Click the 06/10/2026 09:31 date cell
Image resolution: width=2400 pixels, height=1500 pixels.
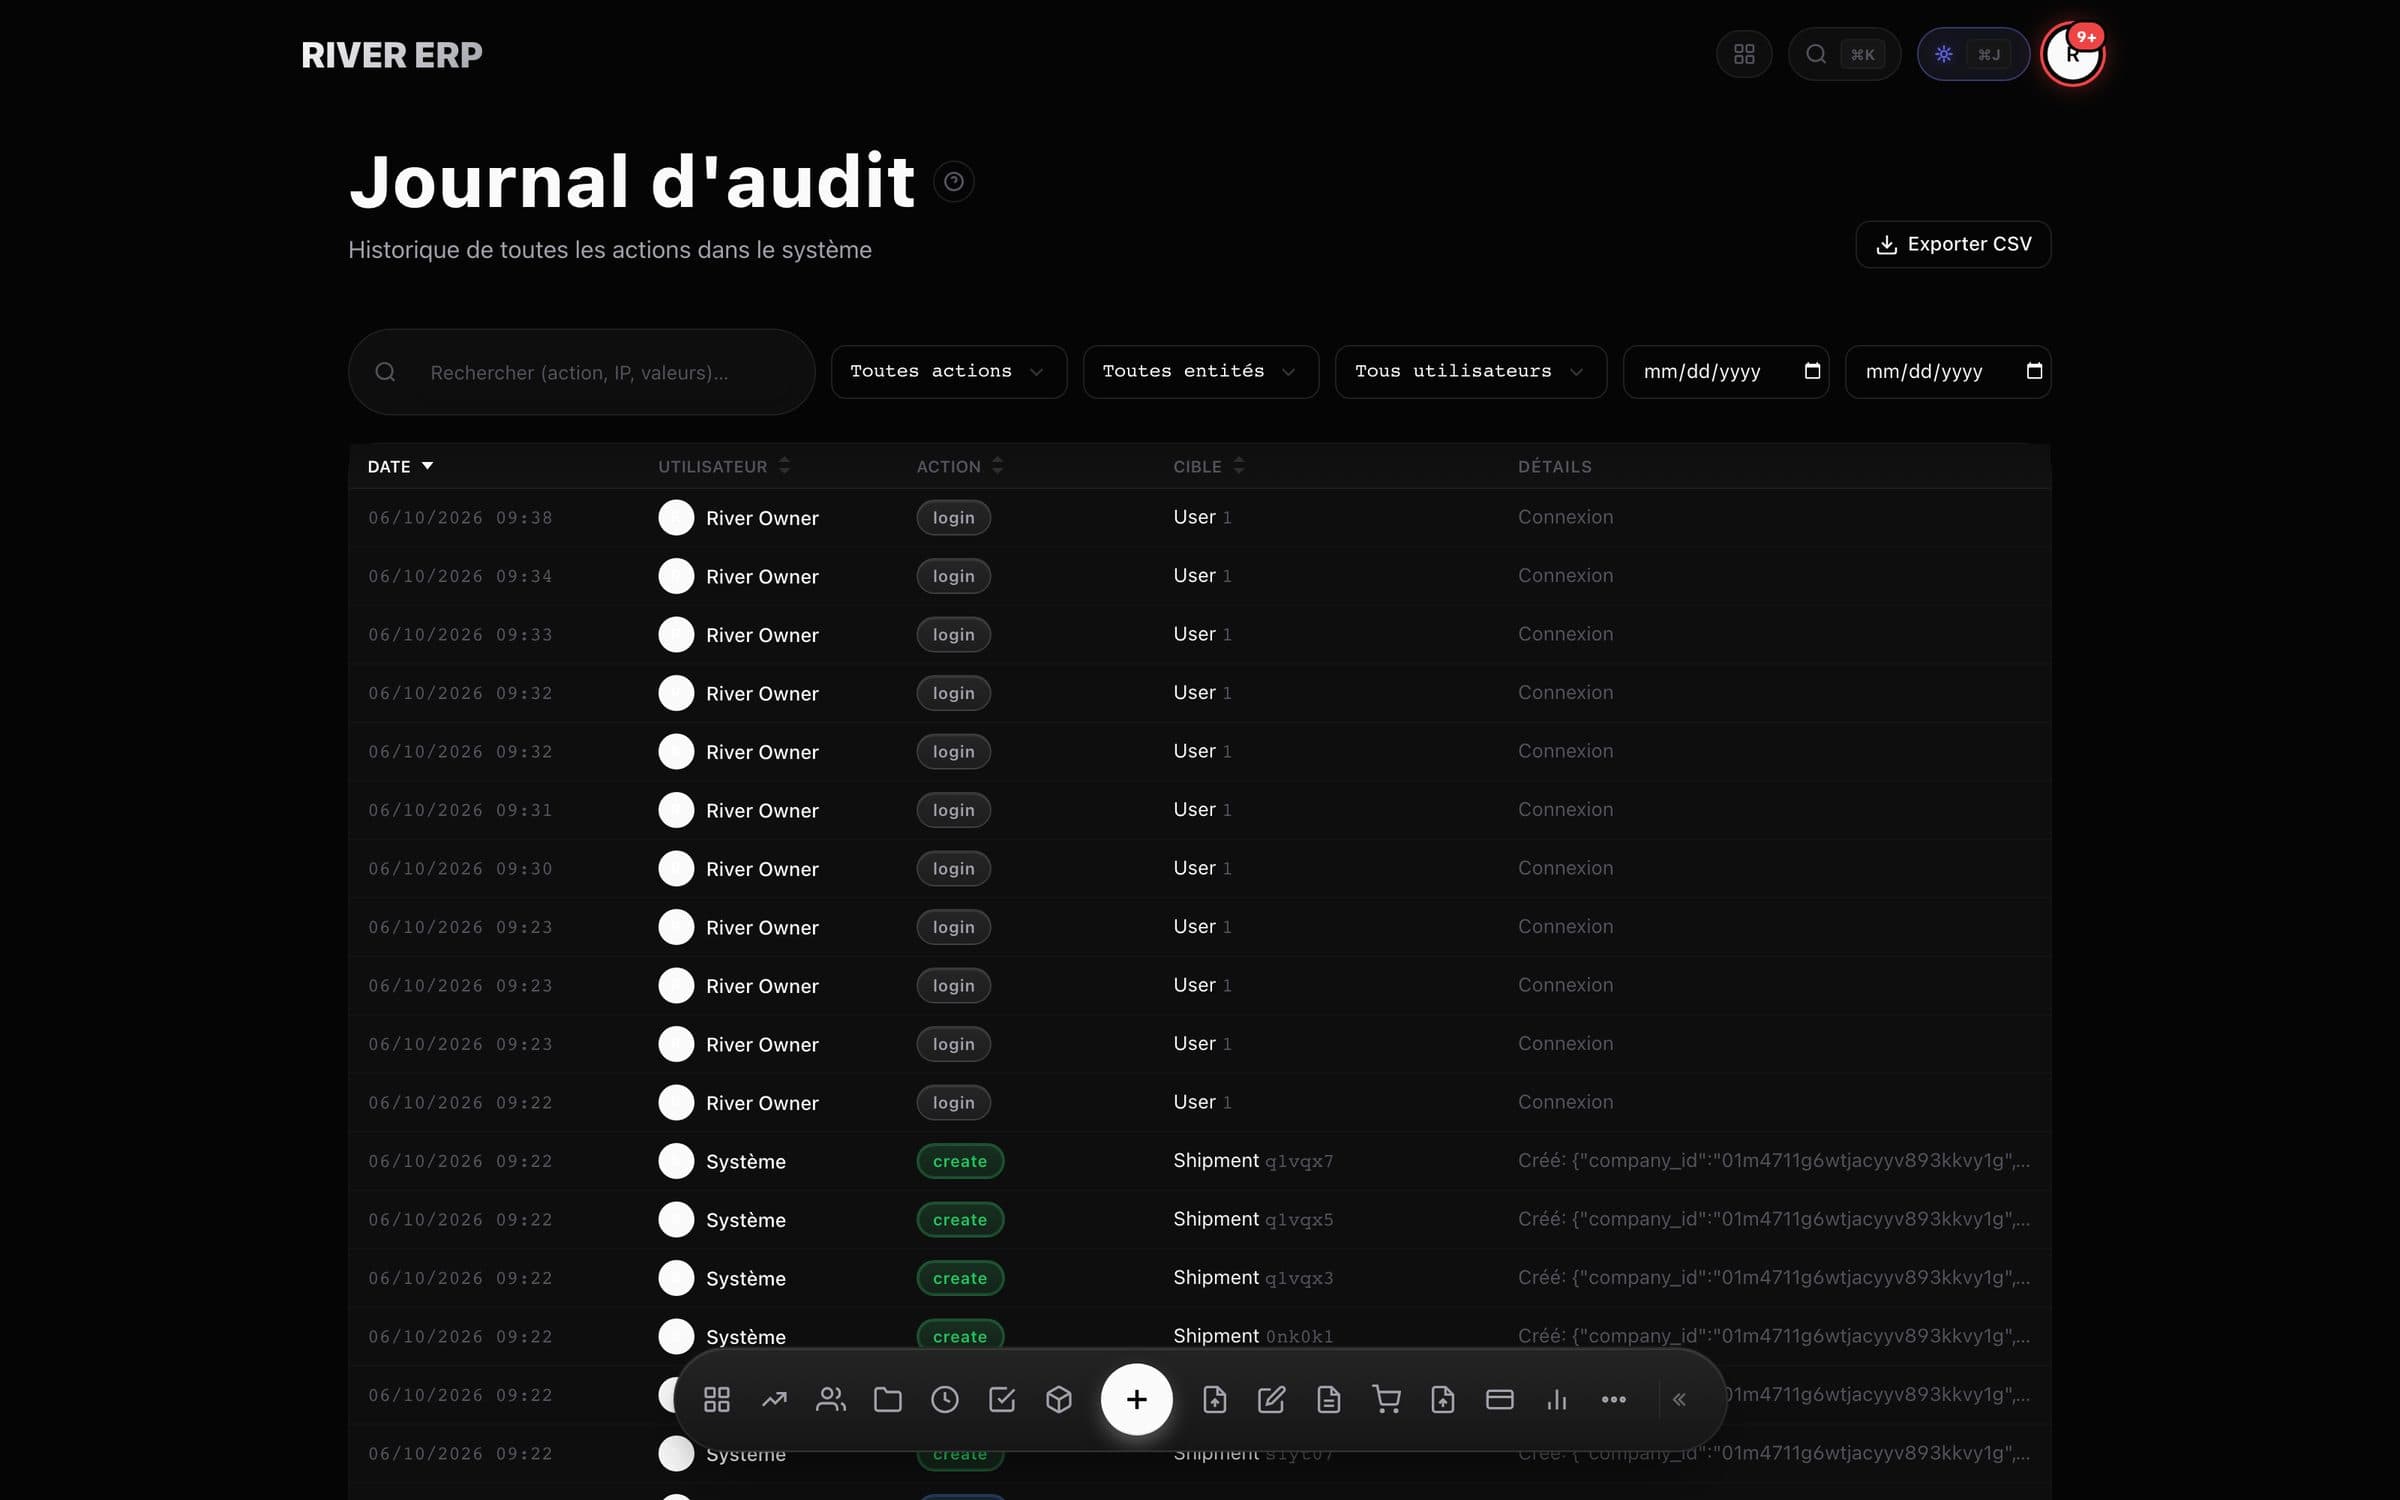click(x=460, y=810)
